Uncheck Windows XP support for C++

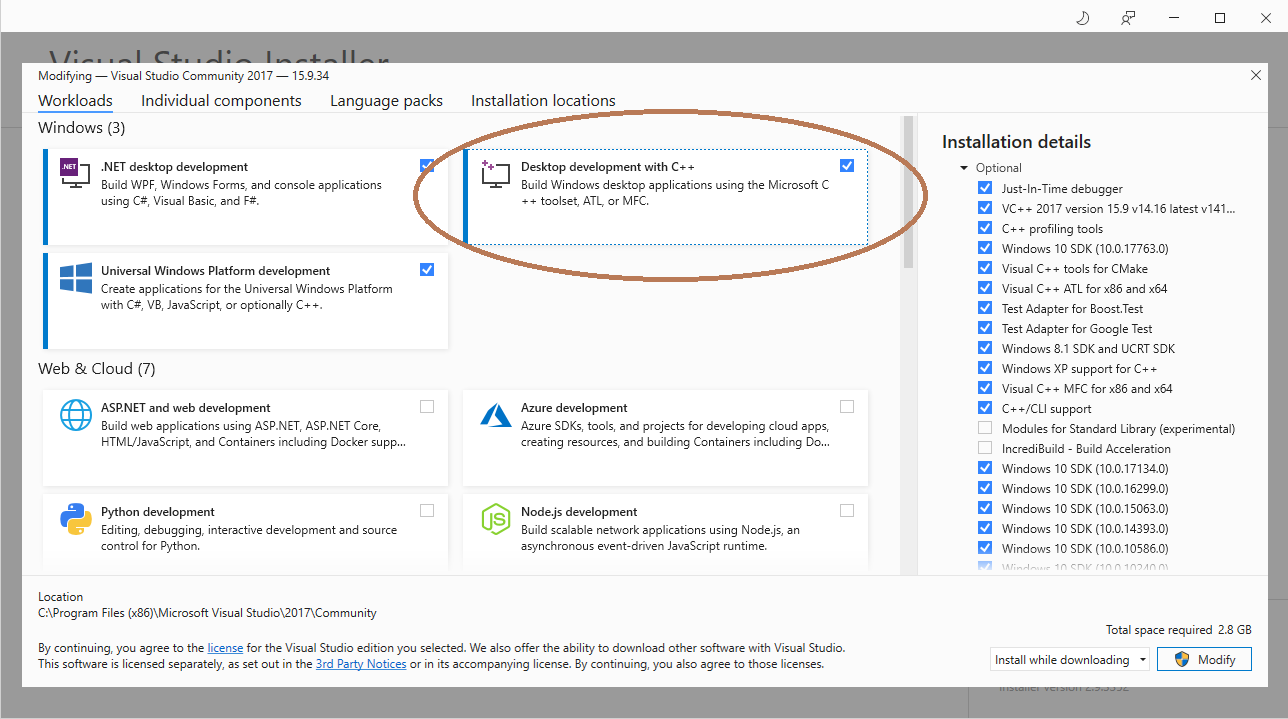[985, 368]
